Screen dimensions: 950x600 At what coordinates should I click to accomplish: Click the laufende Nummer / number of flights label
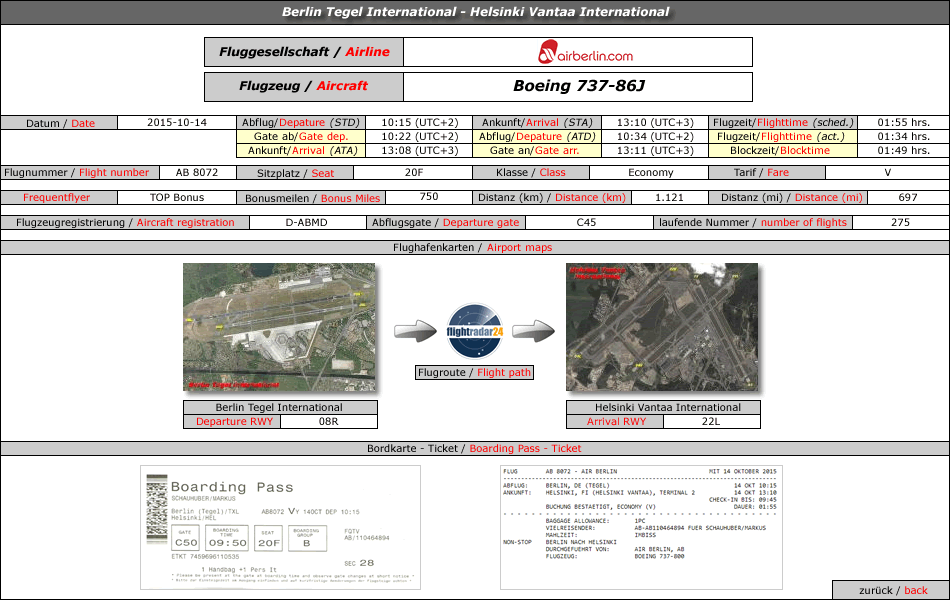pos(753,222)
